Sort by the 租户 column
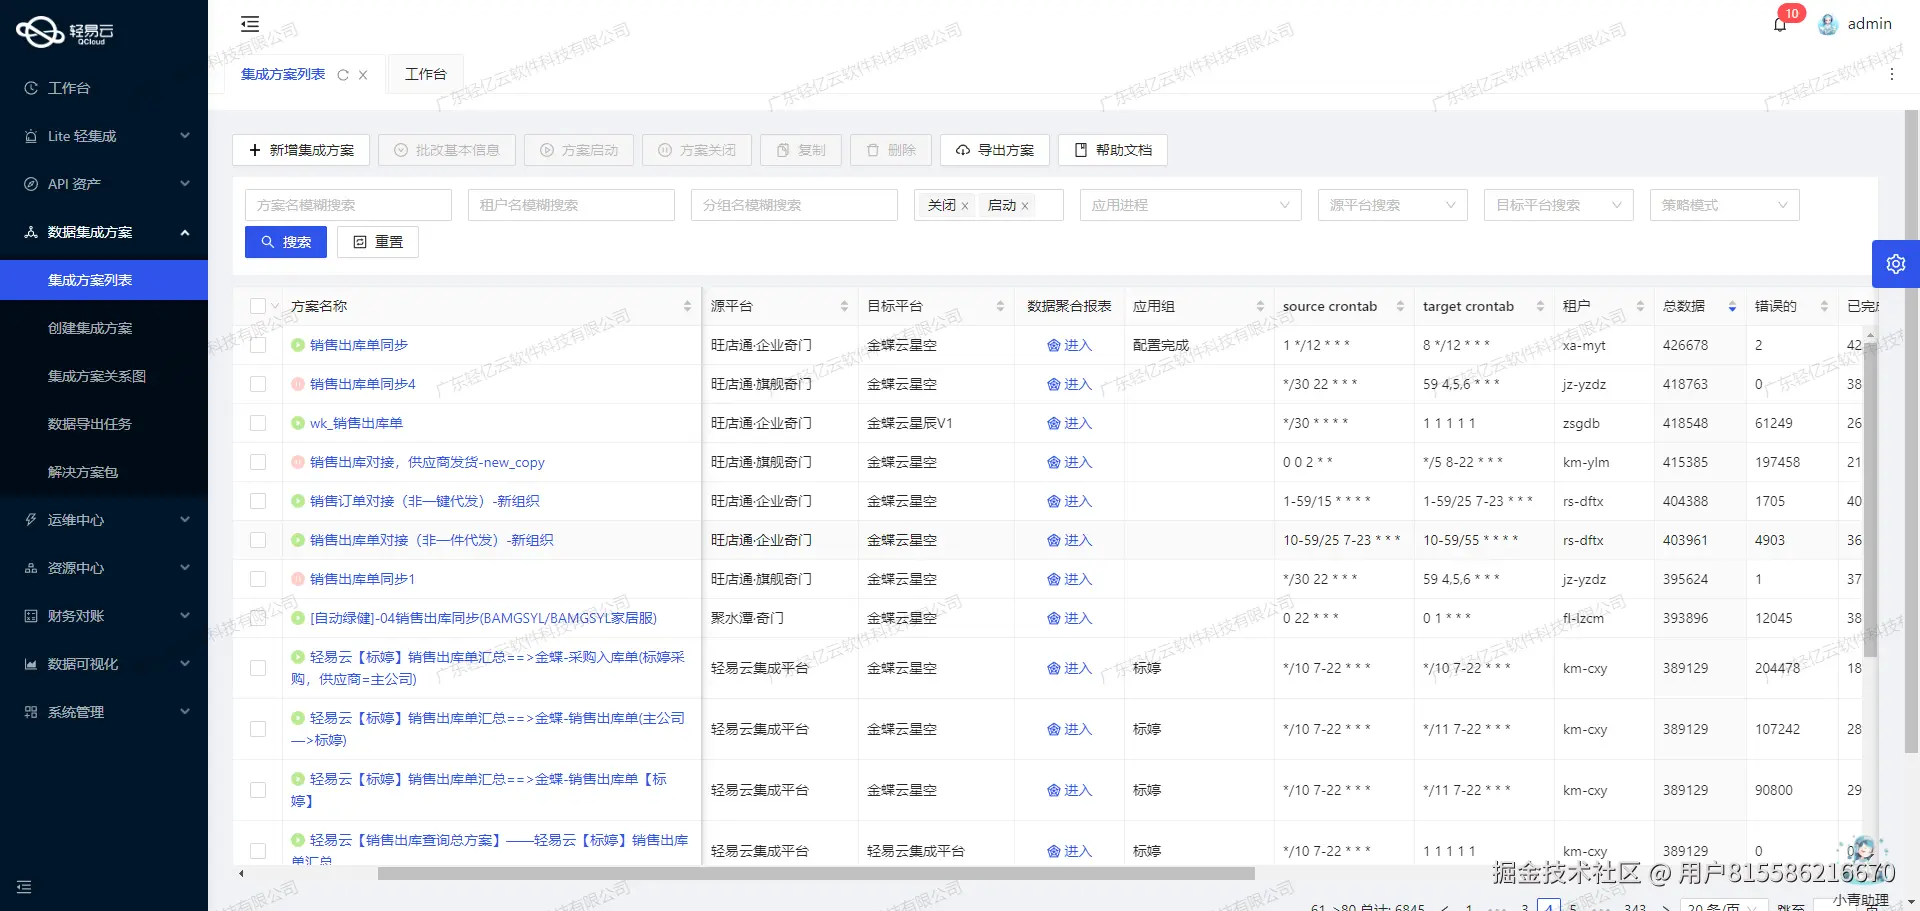This screenshot has width=1920, height=911. click(1640, 306)
